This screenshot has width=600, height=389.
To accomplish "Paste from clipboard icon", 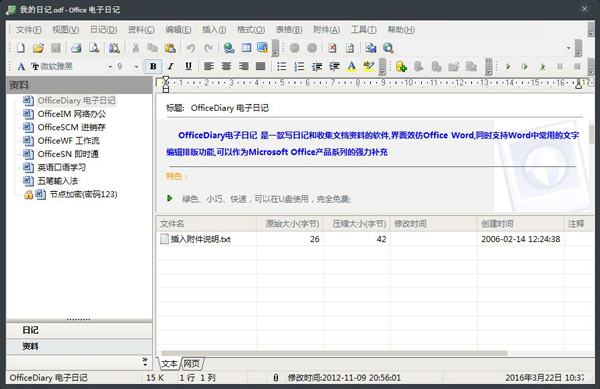I will coord(170,48).
